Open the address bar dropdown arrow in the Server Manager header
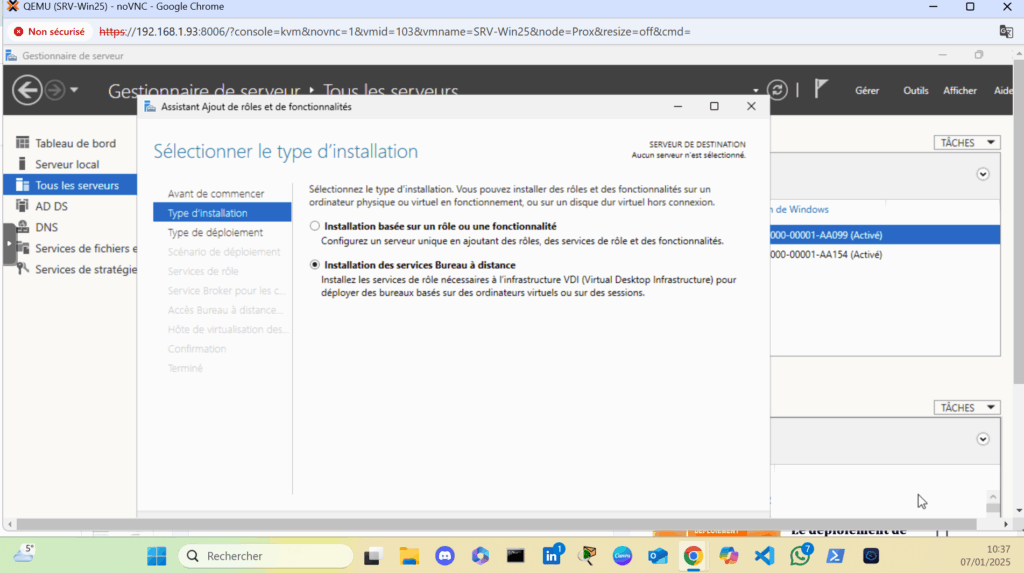This screenshot has height=573, width=1024. click(756, 91)
